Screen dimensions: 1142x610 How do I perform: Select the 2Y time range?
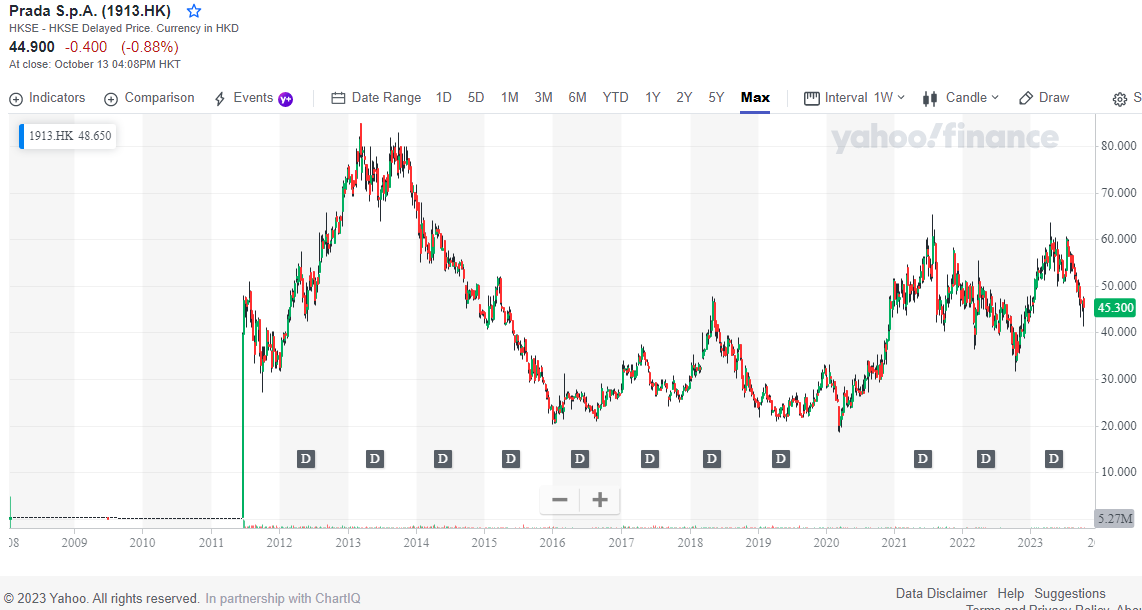[x=684, y=98]
